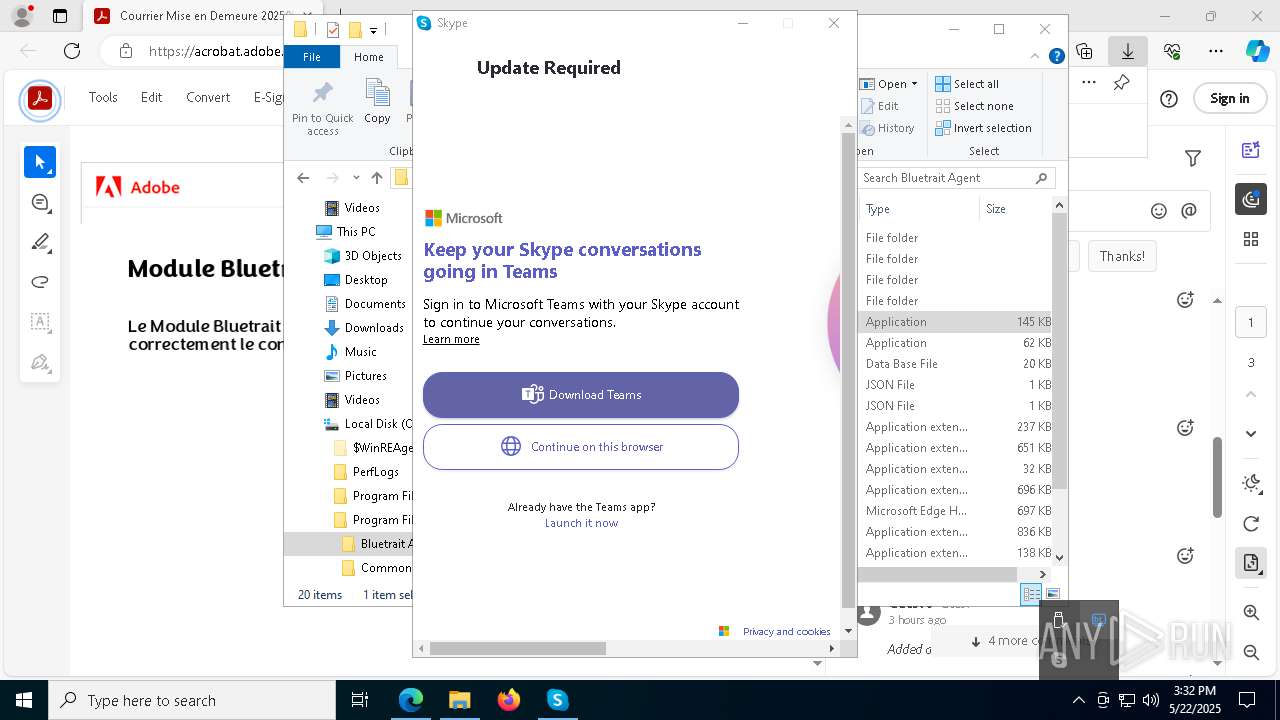This screenshot has height=720, width=1280.
Task: Go to next page in Acrobat
Action: pos(1251,433)
